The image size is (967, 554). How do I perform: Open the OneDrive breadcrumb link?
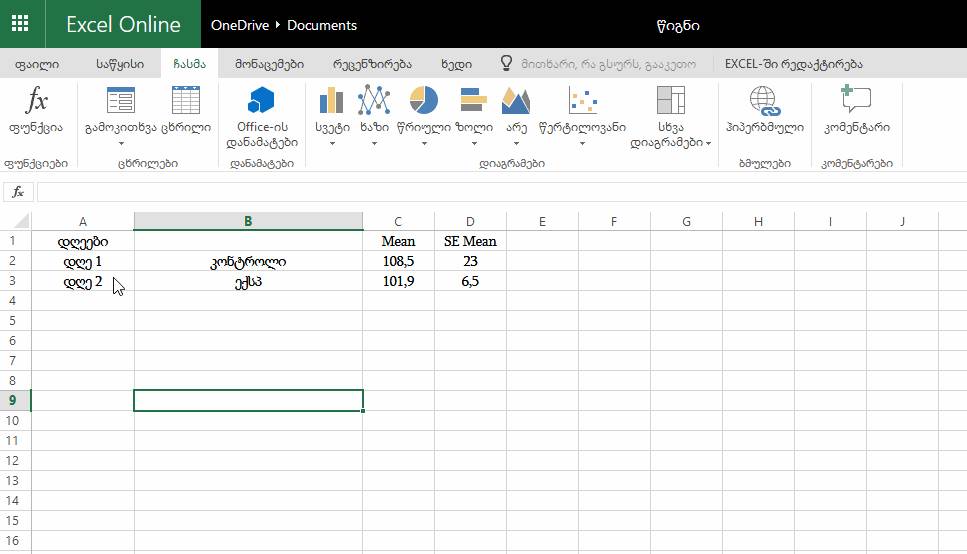[240, 25]
